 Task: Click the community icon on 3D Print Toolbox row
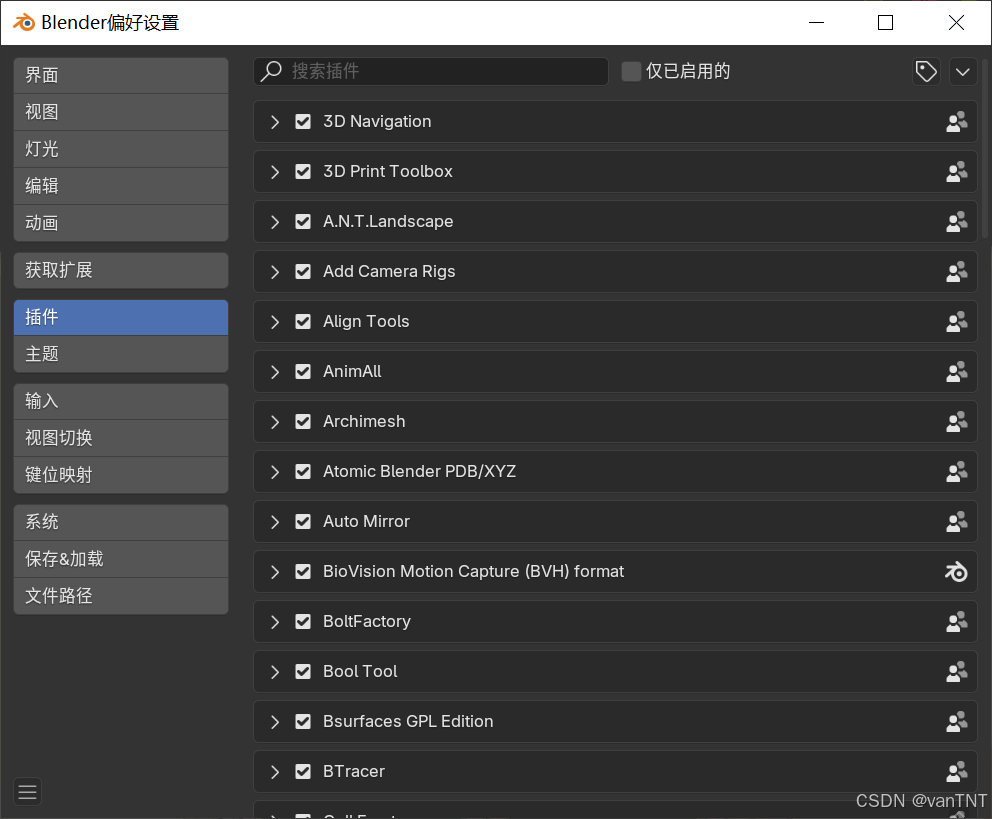(957, 171)
